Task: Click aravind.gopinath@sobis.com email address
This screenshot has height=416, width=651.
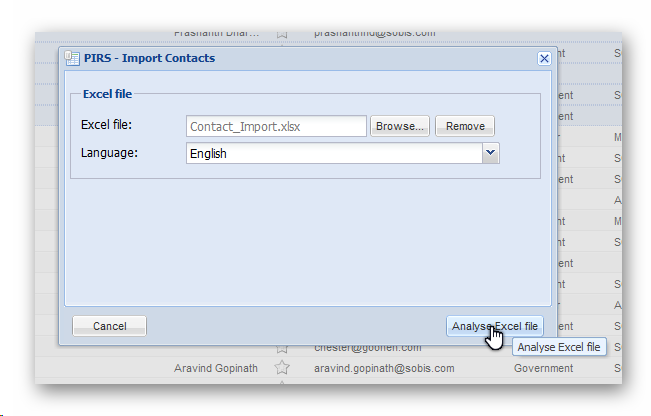Action: coord(384,368)
